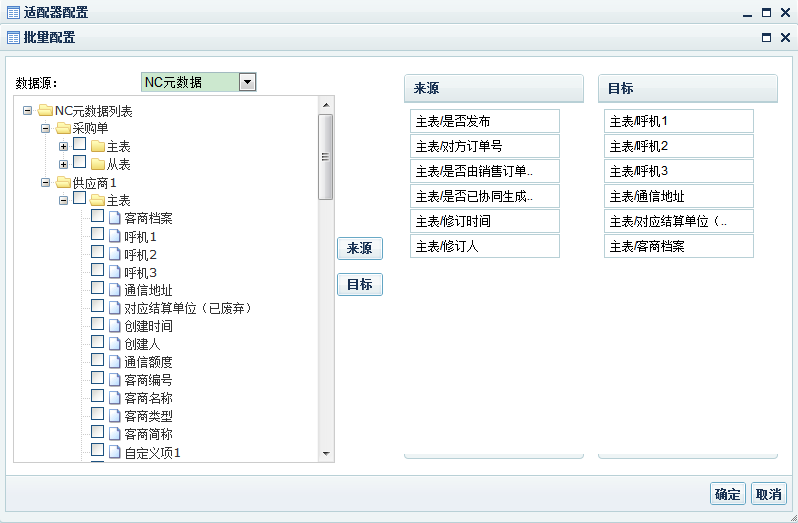Select target row 主表/对应结算单位（..
Screen dimensions: 798x523
click(678, 221)
